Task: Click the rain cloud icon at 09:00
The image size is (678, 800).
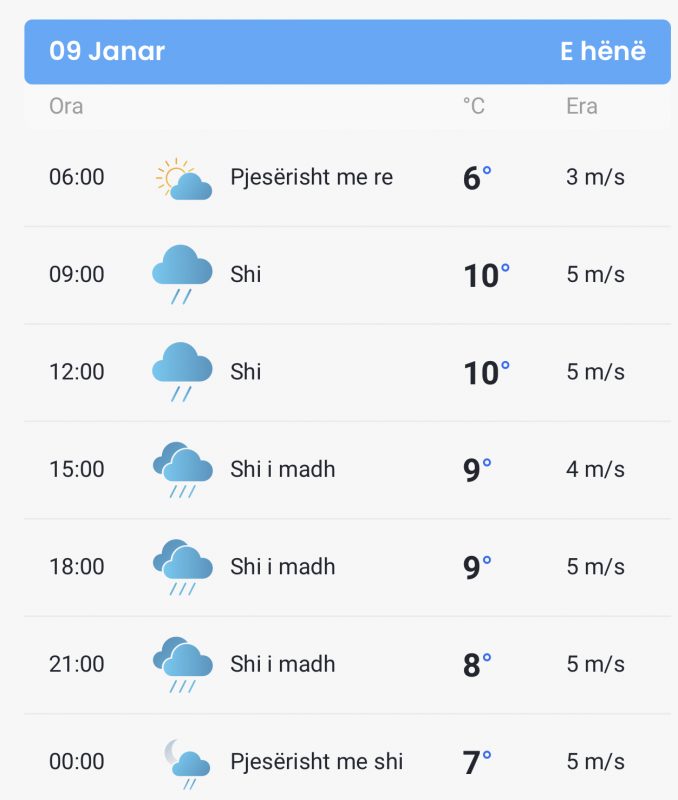Action: coord(182,274)
